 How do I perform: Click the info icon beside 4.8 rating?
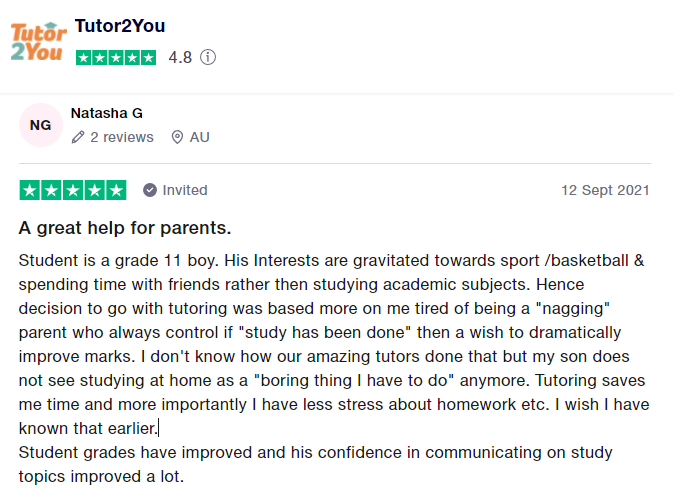pyautogui.click(x=208, y=57)
